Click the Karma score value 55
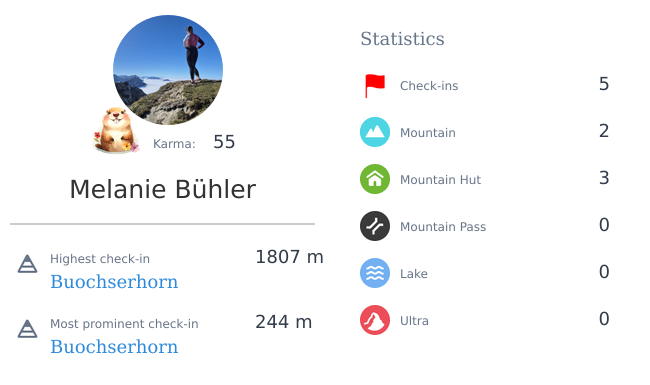The height and width of the screenshot is (385, 650). [x=224, y=142]
